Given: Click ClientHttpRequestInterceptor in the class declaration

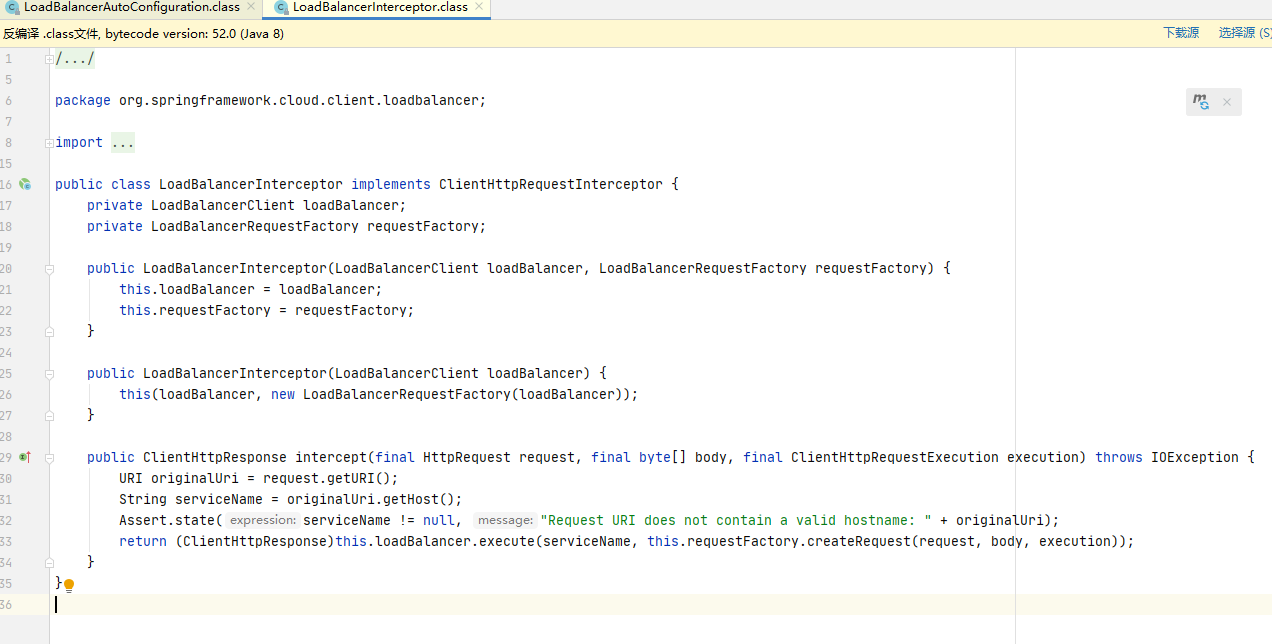Looking at the screenshot, I should (551, 185).
